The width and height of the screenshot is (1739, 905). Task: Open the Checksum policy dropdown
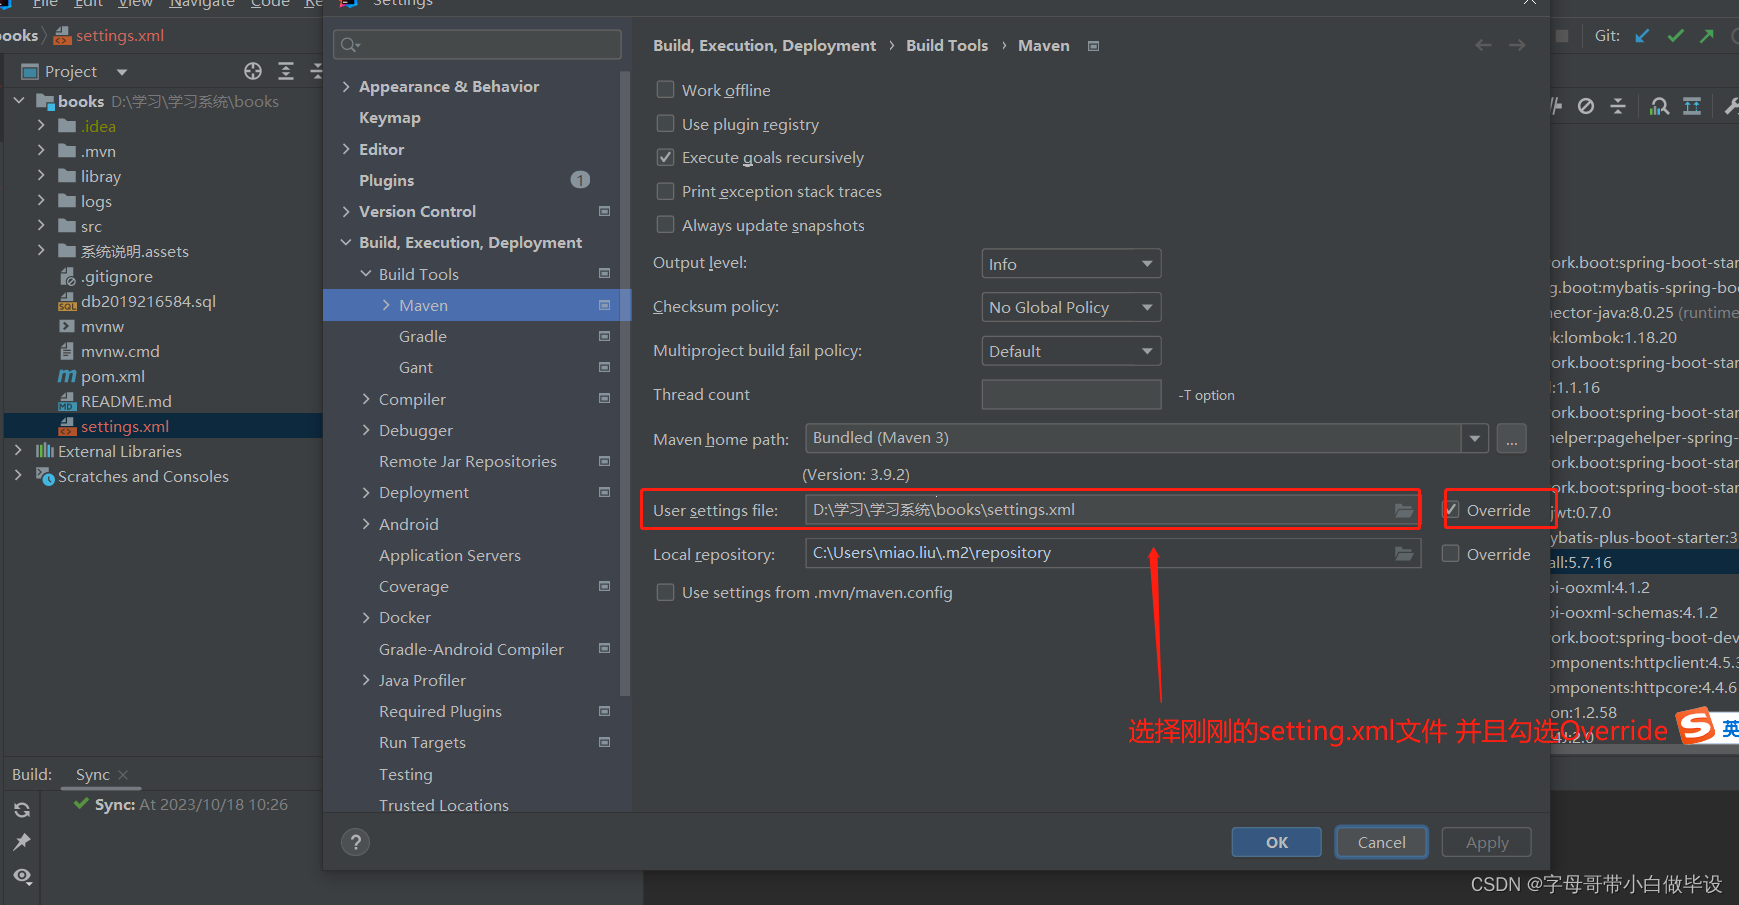[x=1071, y=307]
